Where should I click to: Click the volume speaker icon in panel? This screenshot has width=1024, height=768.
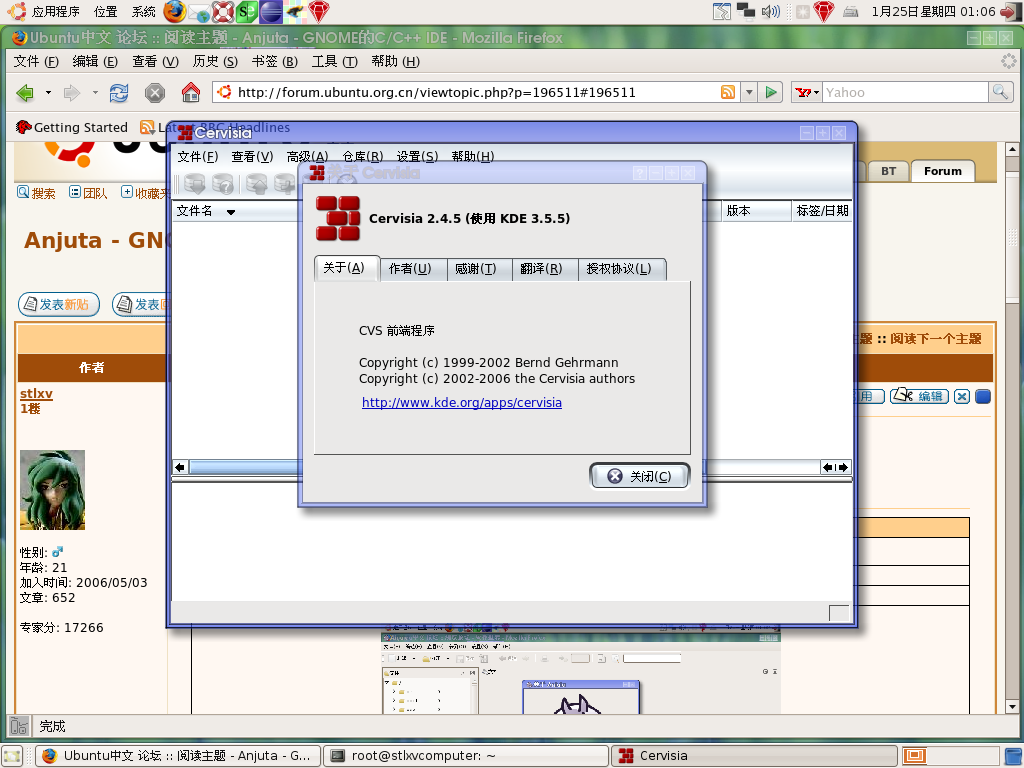tap(771, 11)
